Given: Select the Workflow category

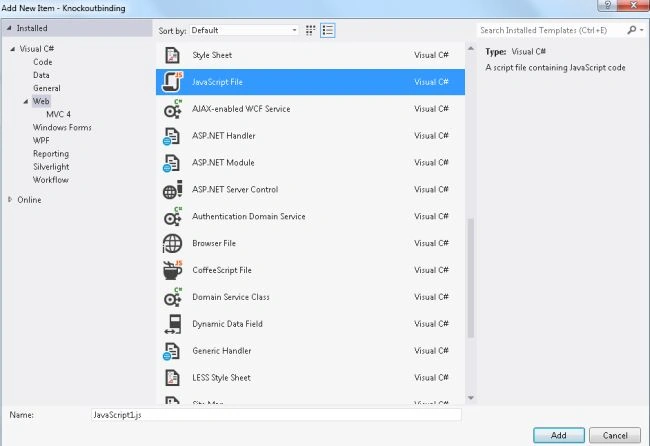Looking at the screenshot, I should click(51, 180).
